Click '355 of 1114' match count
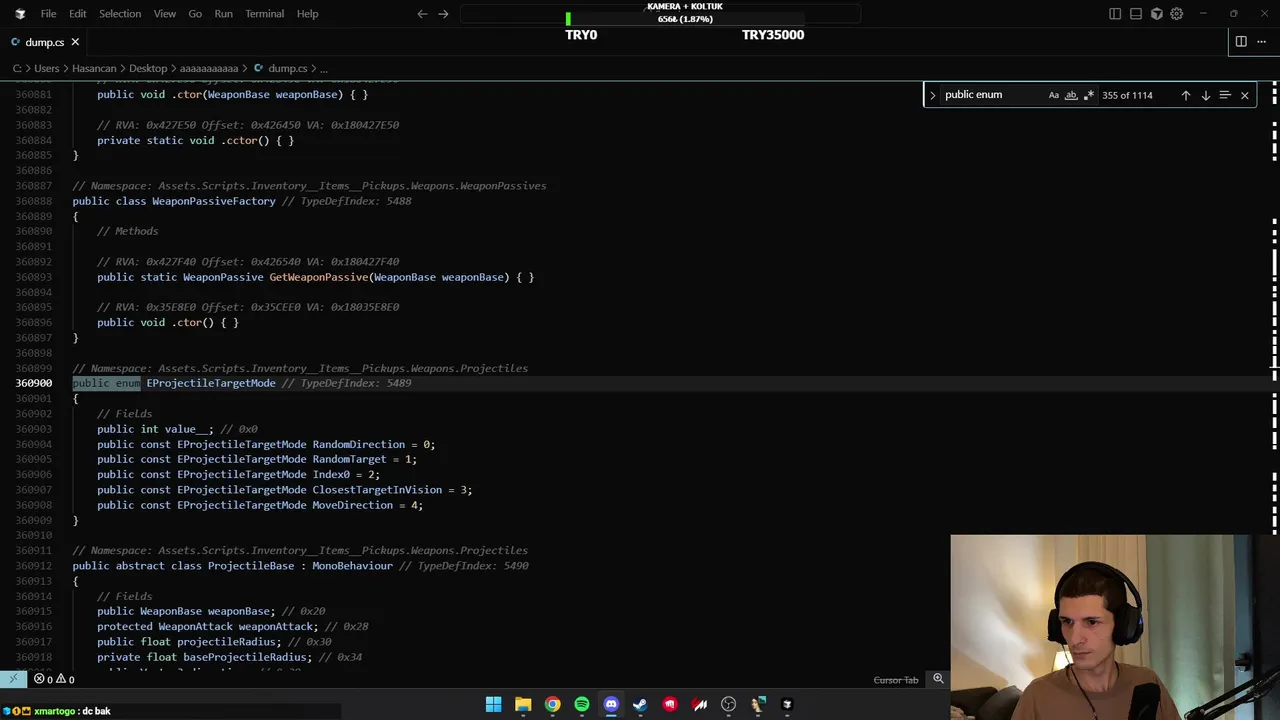1280x720 pixels. point(1127,95)
